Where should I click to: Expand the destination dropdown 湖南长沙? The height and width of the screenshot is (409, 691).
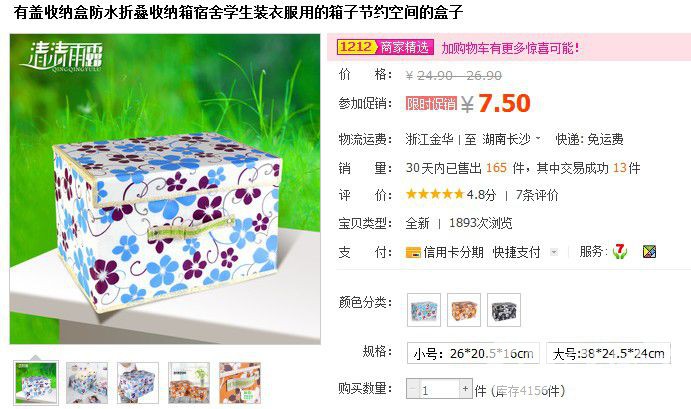[512, 139]
